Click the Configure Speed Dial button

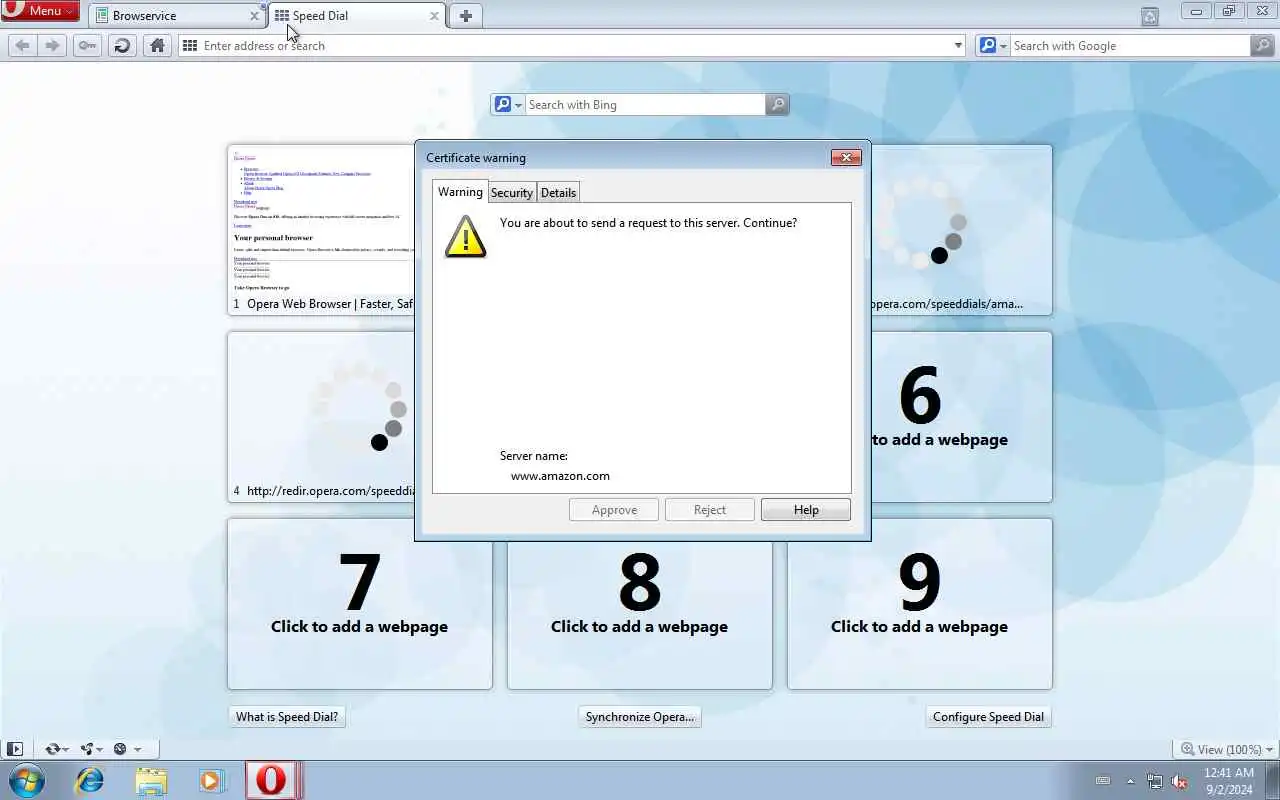[988, 717]
